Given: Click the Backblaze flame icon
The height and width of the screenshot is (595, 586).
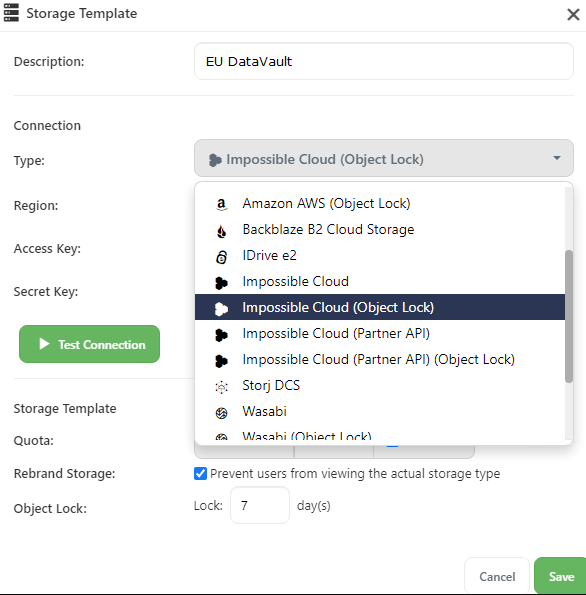Looking at the screenshot, I should (221, 230).
